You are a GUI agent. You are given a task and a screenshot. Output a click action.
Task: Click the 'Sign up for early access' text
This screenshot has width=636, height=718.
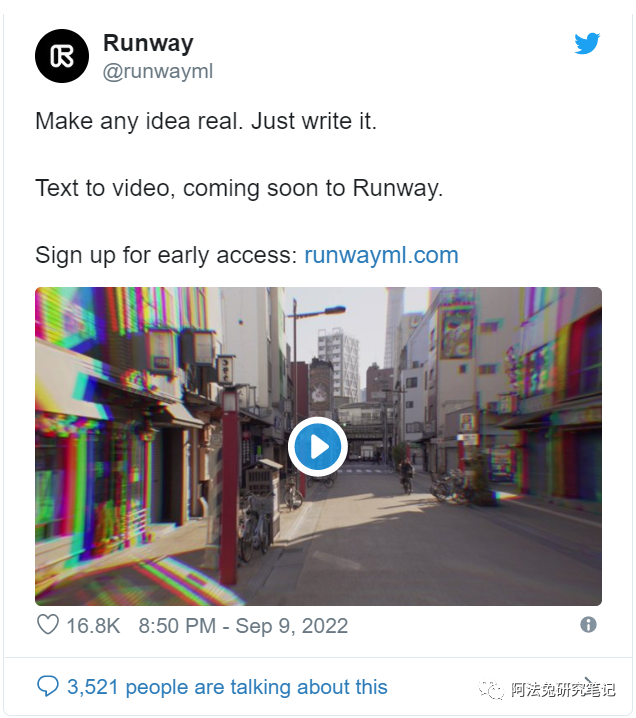[x=167, y=255]
